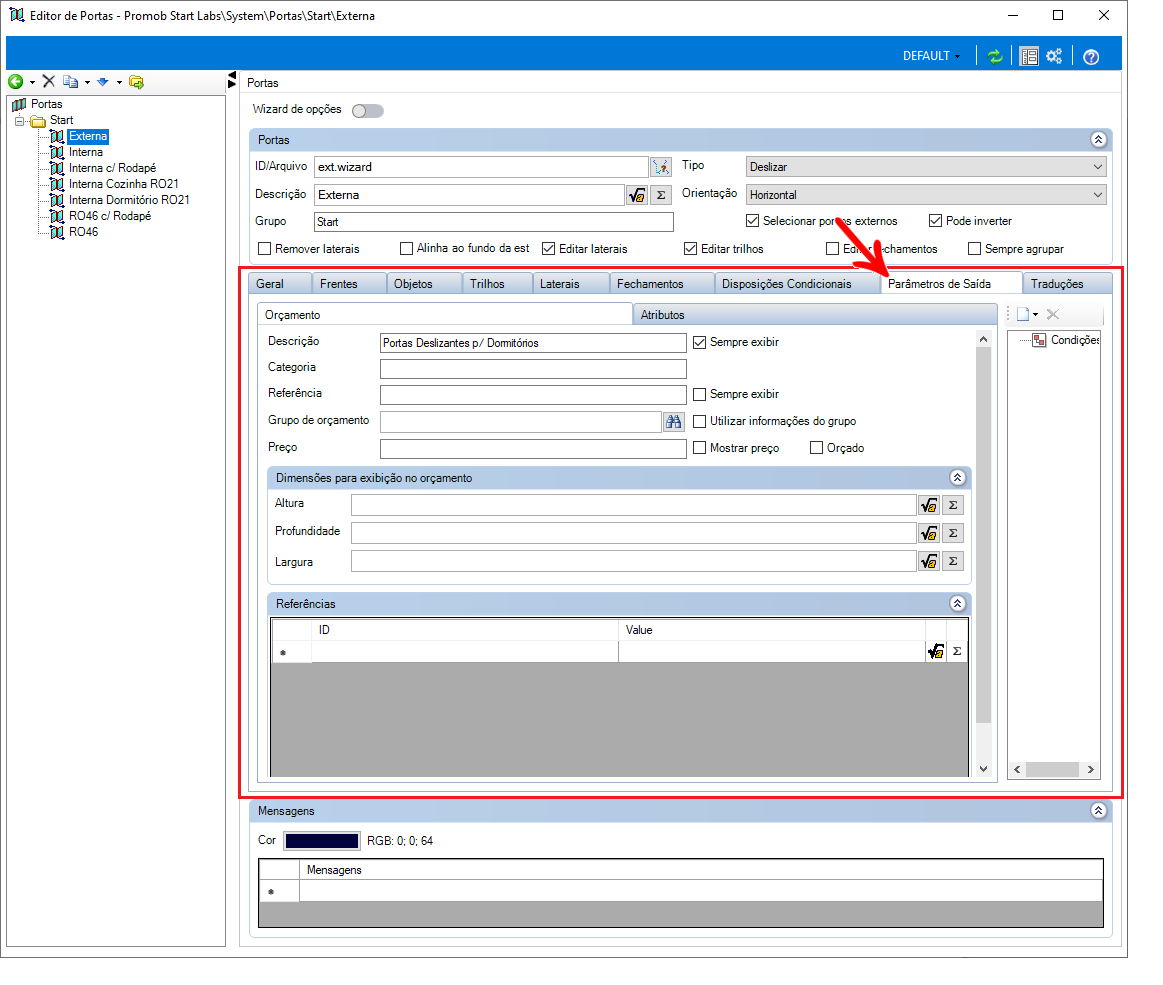The image size is (1163, 985).
Task: Click binoculars search icon beside Grupo de orçamento
Action: pyautogui.click(x=673, y=421)
